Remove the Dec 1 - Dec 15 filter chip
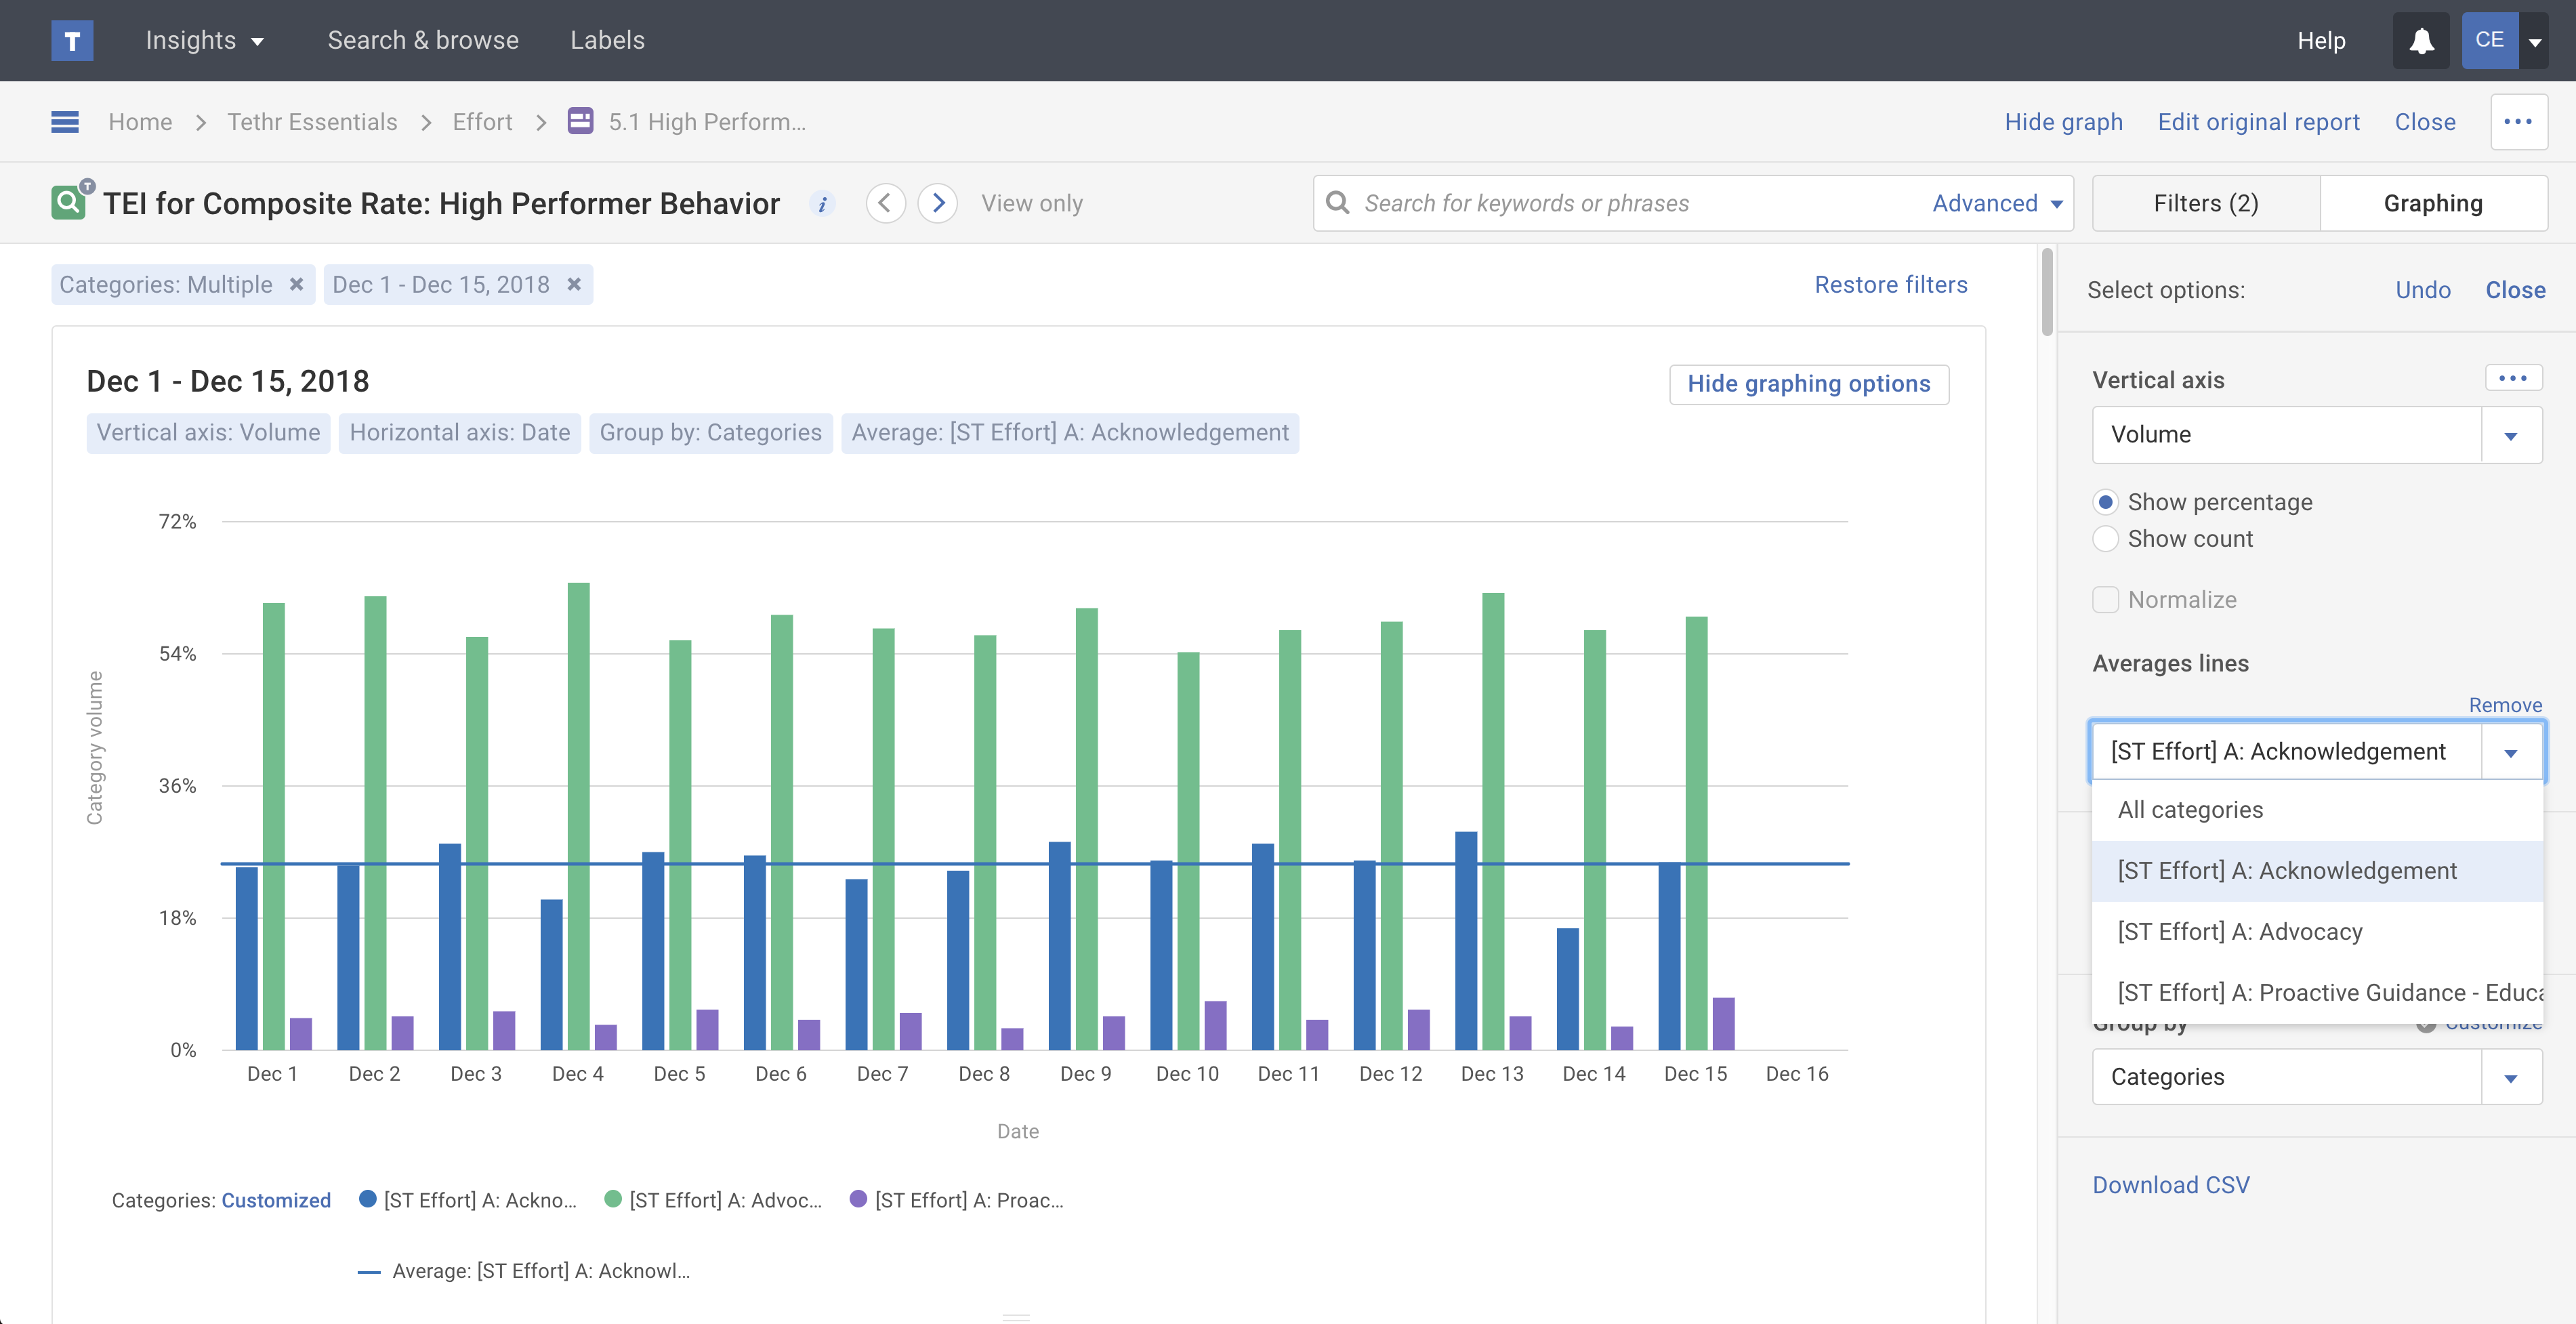The width and height of the screenshot is (2576, 1324). (x=574, y=285)
